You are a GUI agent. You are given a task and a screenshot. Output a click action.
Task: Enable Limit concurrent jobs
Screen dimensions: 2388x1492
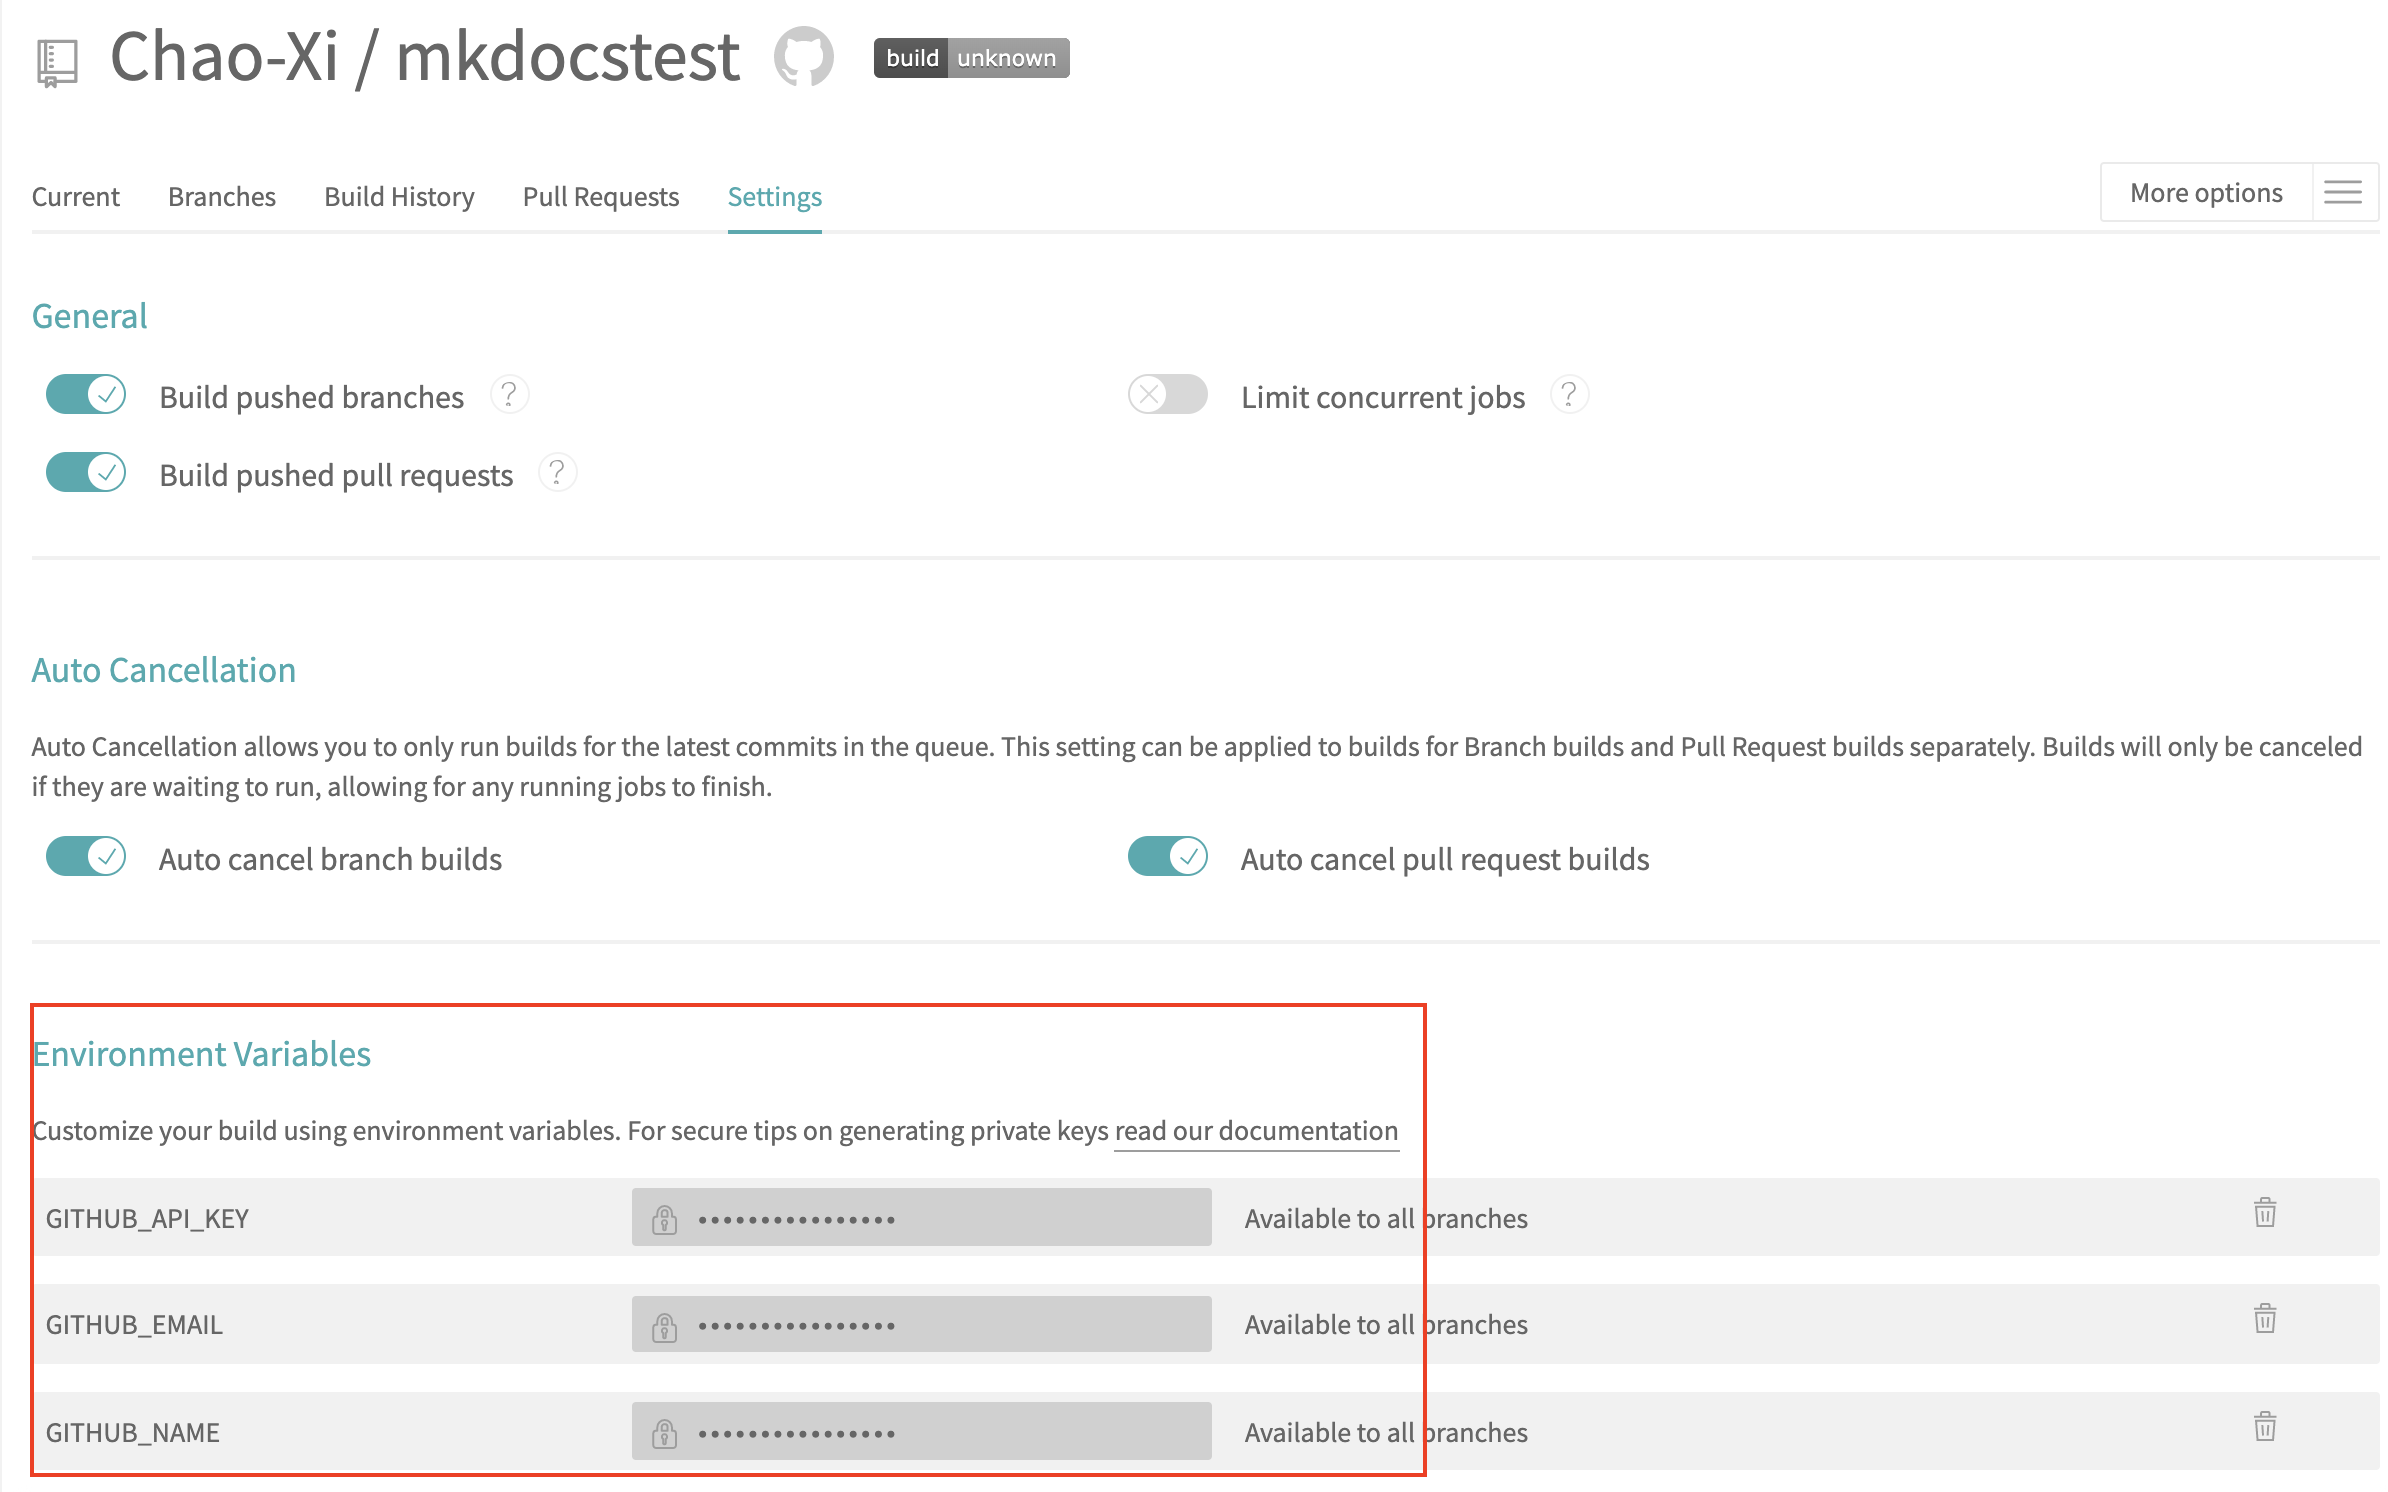point(1167,395)
